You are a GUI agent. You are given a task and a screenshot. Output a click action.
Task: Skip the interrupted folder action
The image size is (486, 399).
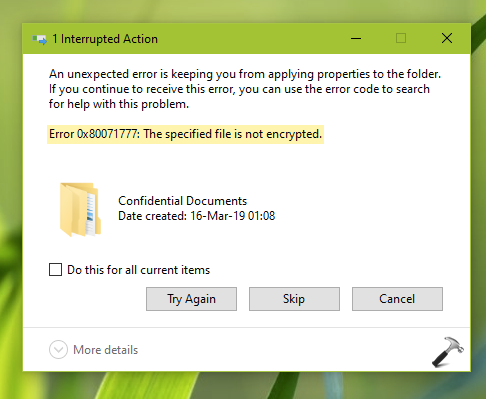coord(294,299)
